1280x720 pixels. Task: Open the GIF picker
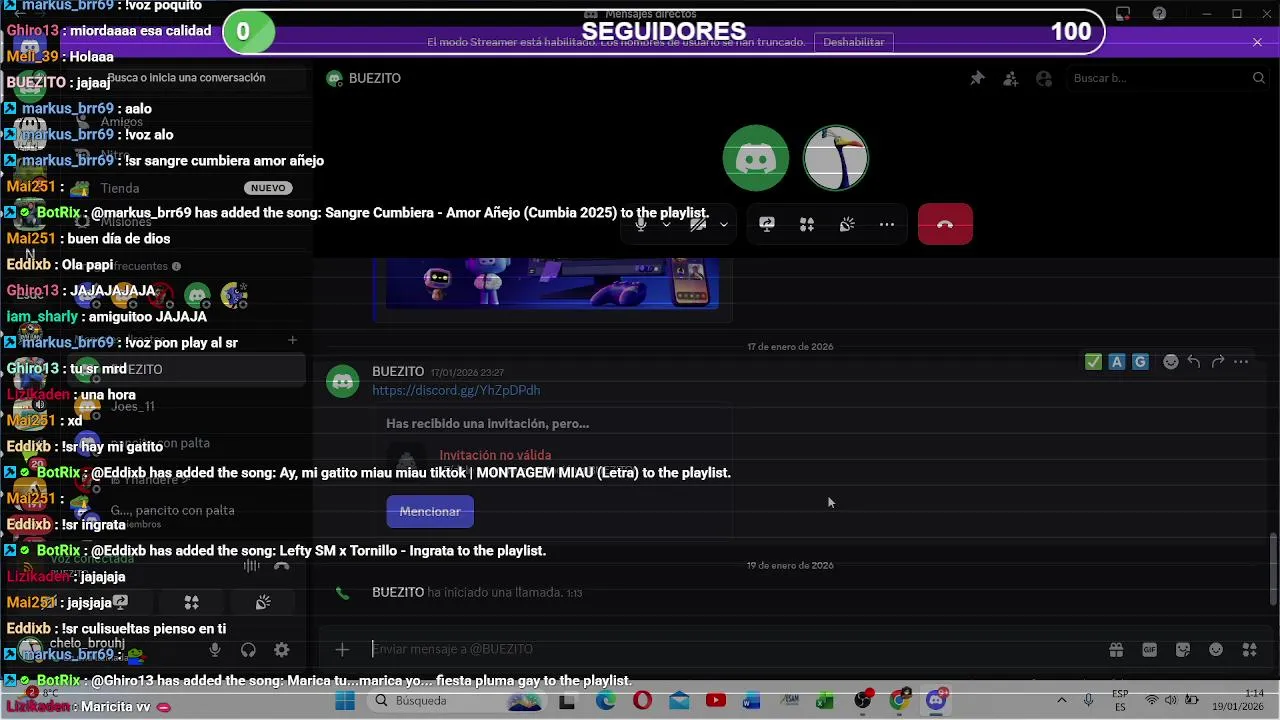point(1149,650)
